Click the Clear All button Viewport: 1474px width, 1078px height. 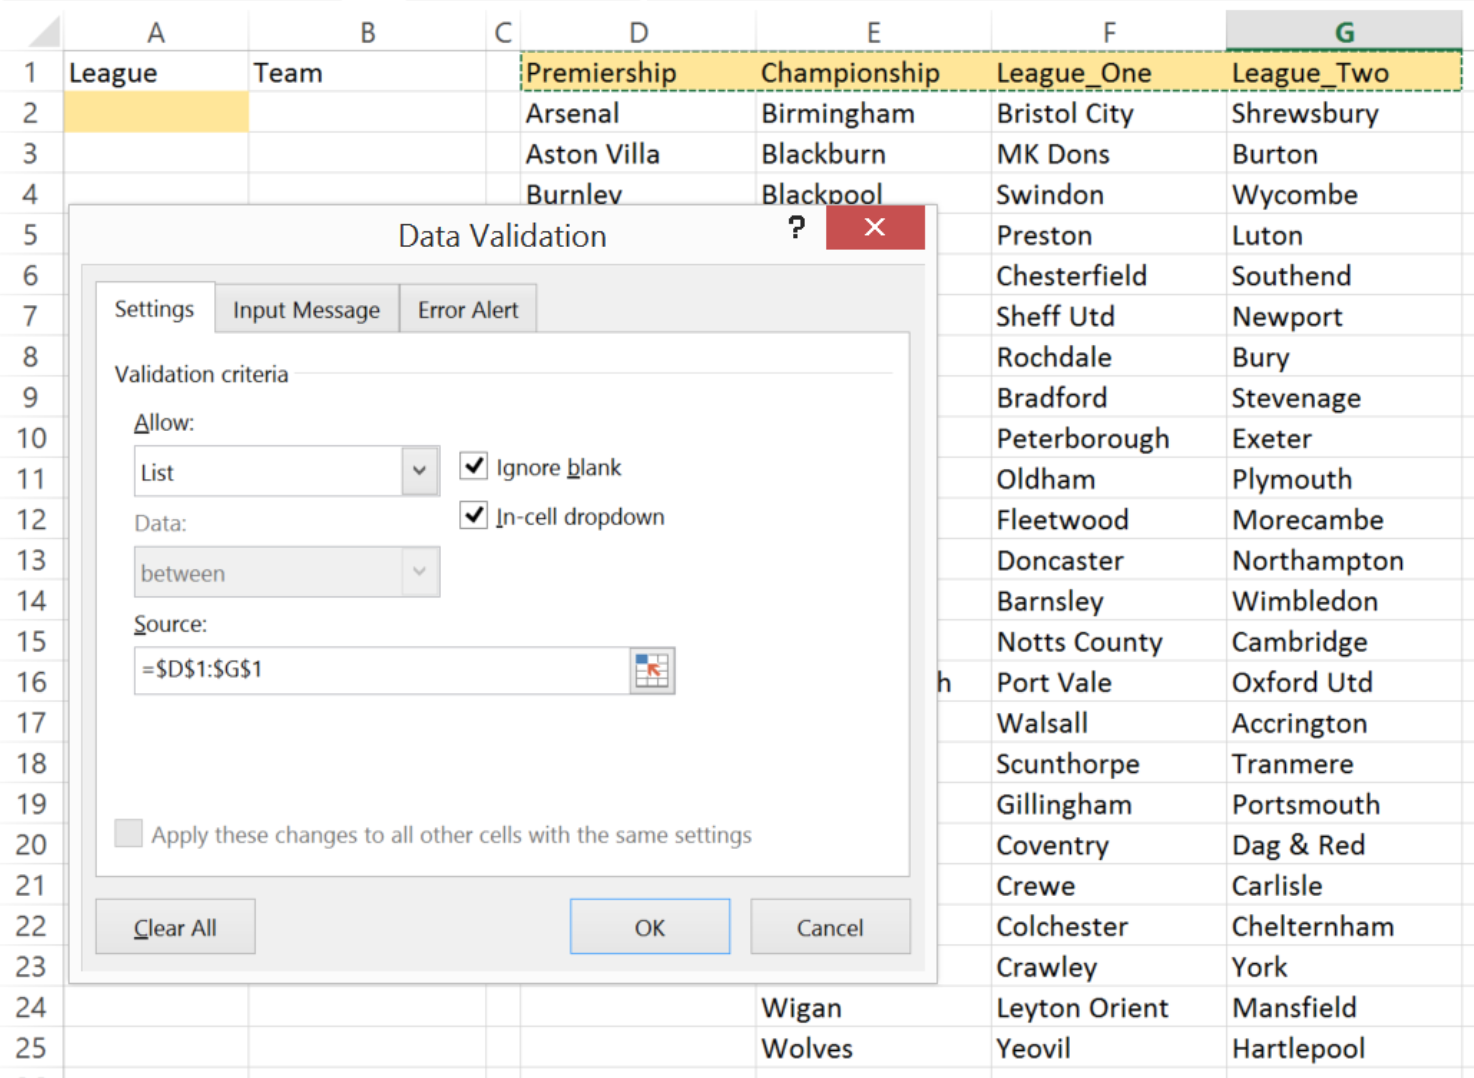click(x=175, y=926)
